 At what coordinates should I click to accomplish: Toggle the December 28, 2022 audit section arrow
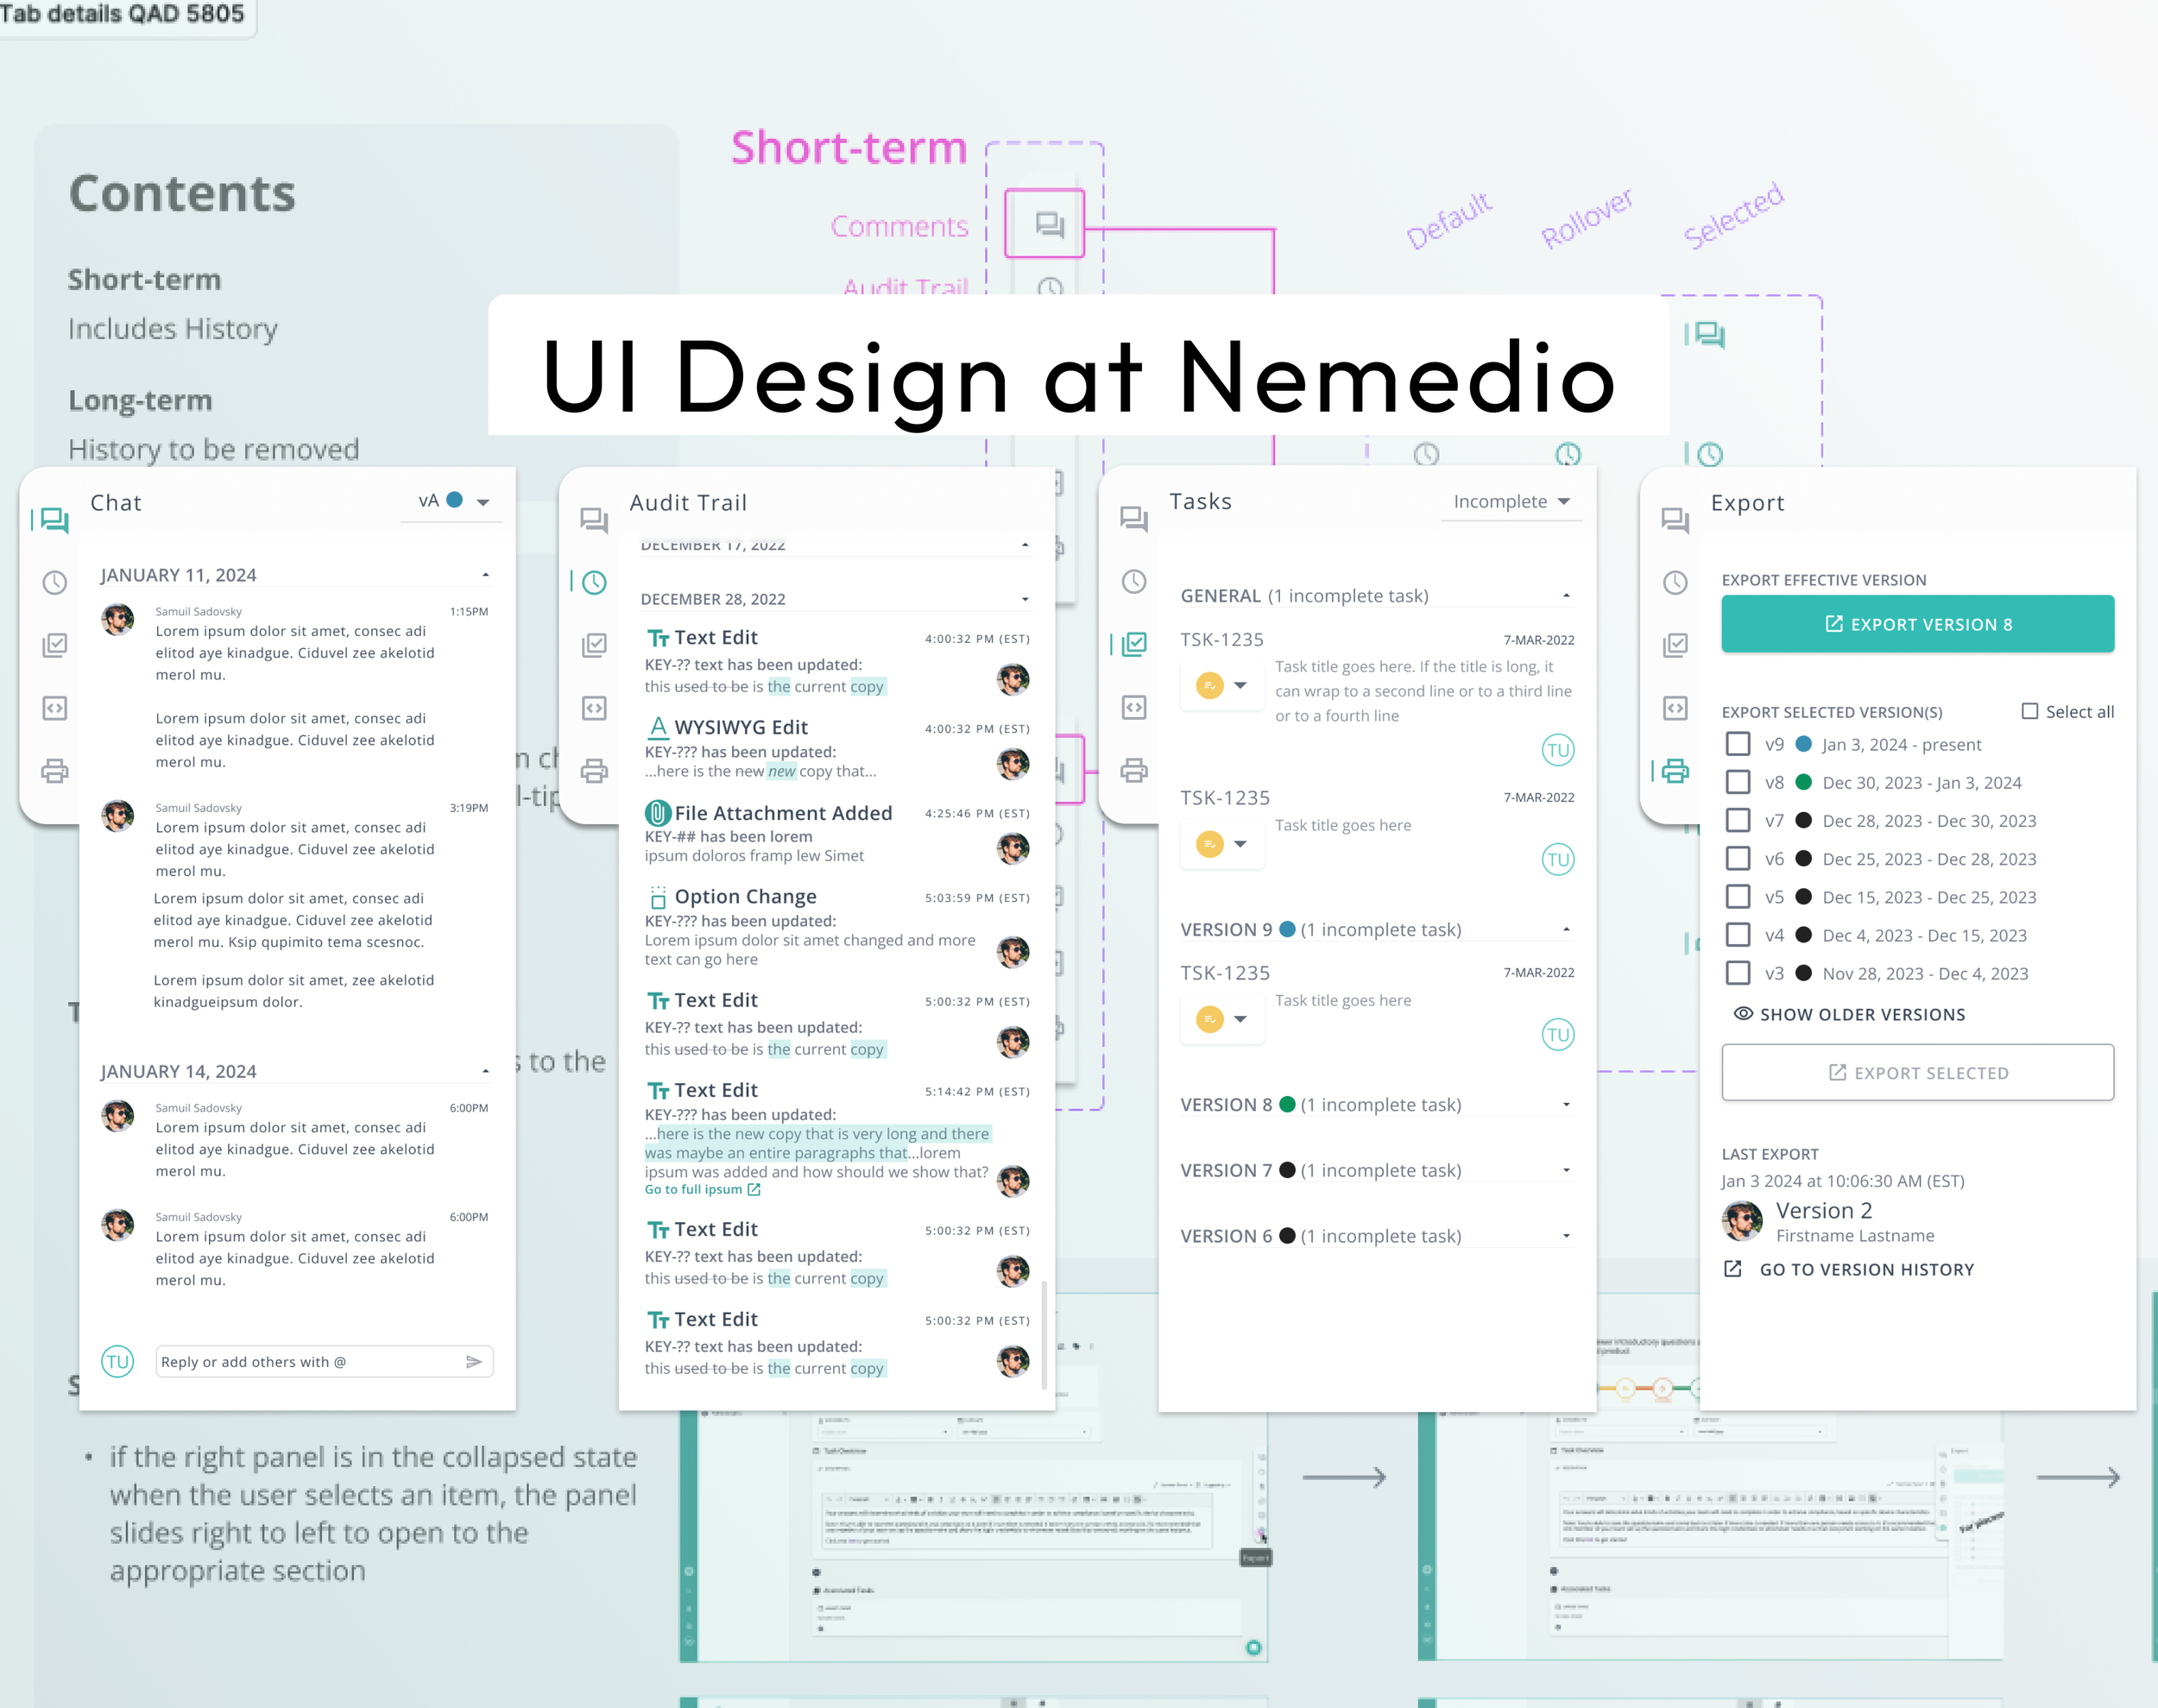(x=1025, y=599)
